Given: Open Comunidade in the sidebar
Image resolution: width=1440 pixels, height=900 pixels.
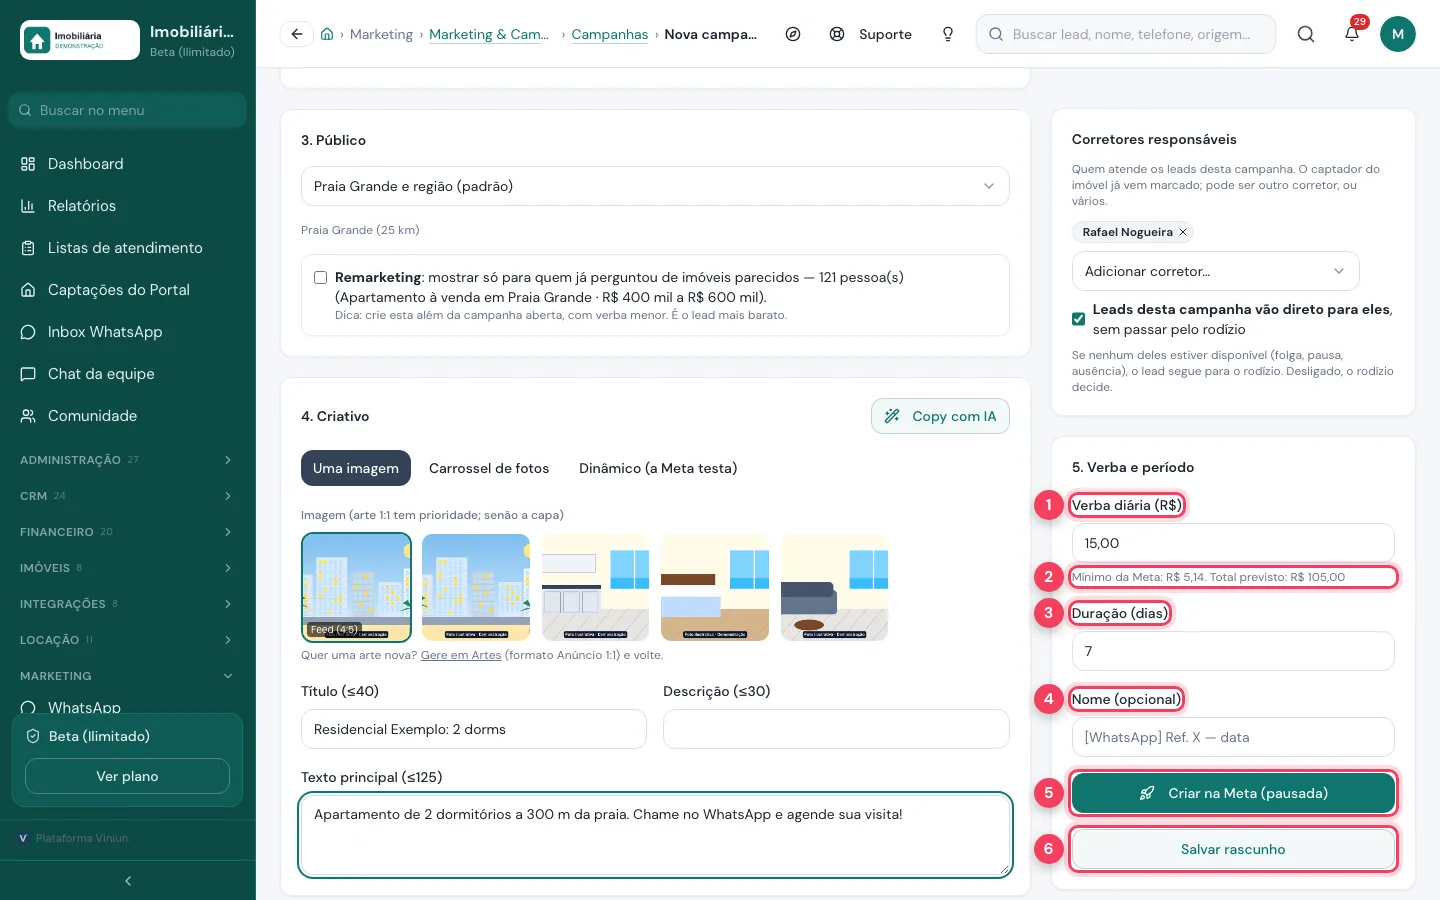Looking at the screenshot, I should point(128,416).
